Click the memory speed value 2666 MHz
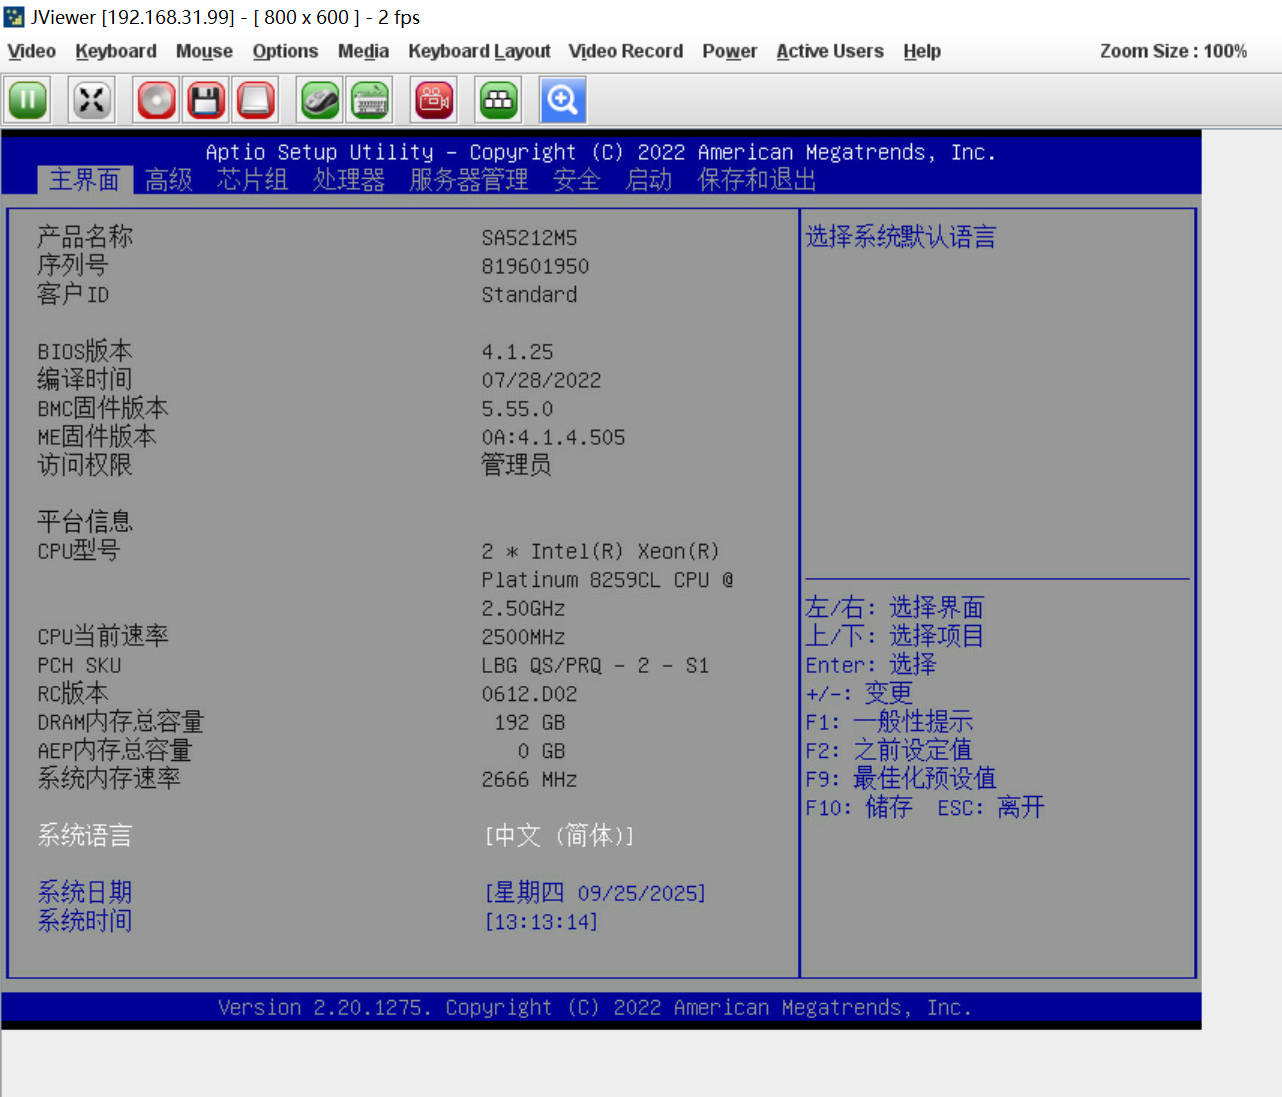 click(x=529, y=780)
